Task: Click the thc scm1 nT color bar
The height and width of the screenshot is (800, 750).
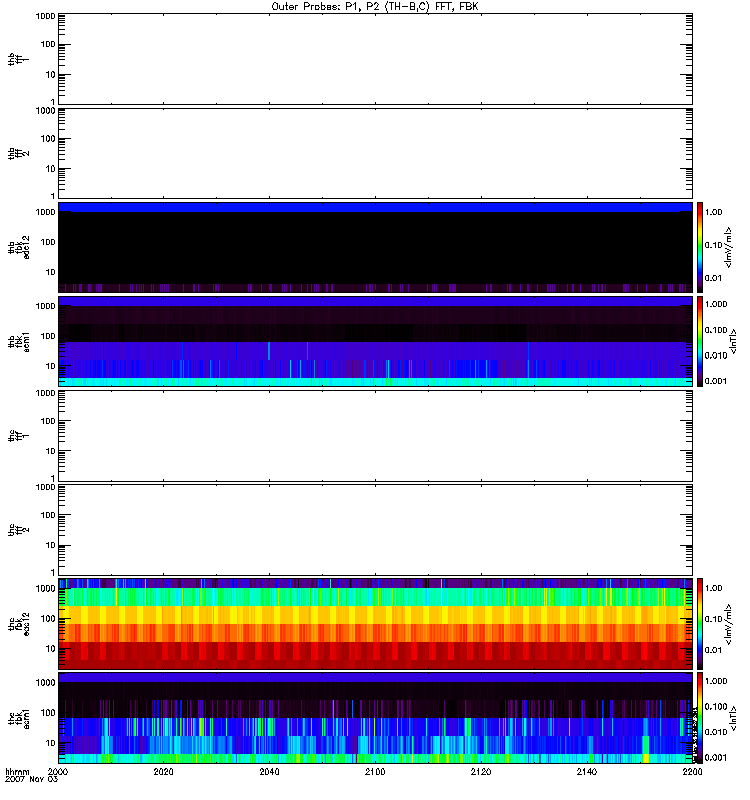Action: 700,718
